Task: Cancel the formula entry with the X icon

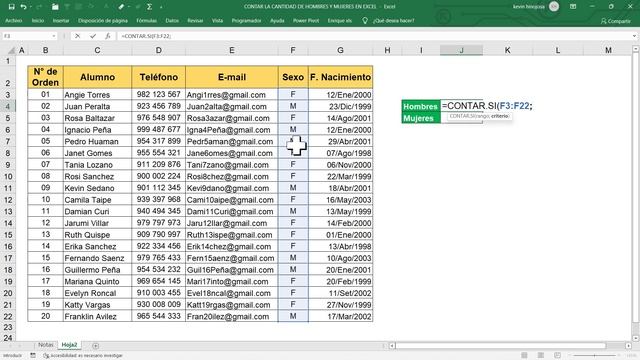Action: tap(78, 36)
